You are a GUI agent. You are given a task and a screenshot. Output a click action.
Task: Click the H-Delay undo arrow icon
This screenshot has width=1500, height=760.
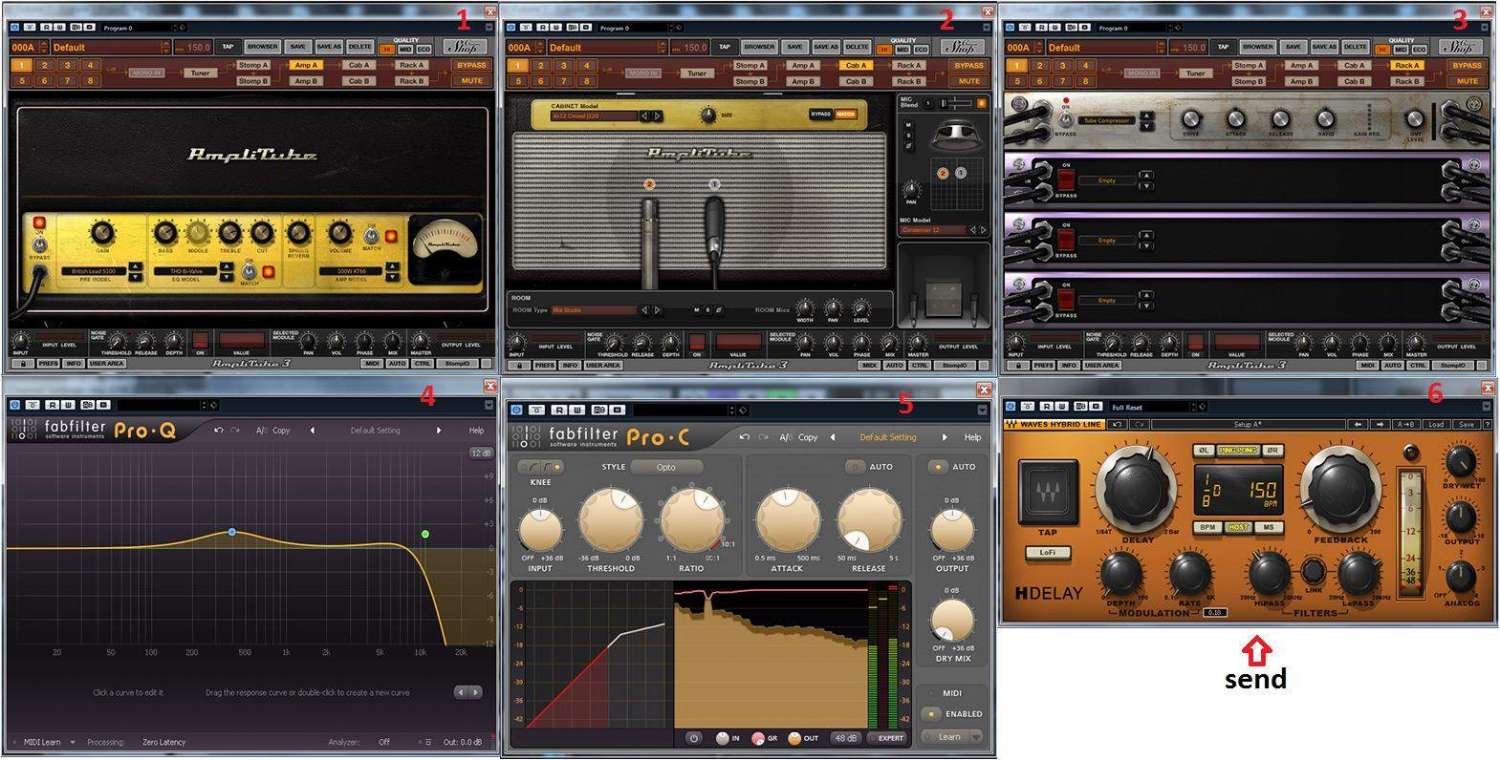1117,424
